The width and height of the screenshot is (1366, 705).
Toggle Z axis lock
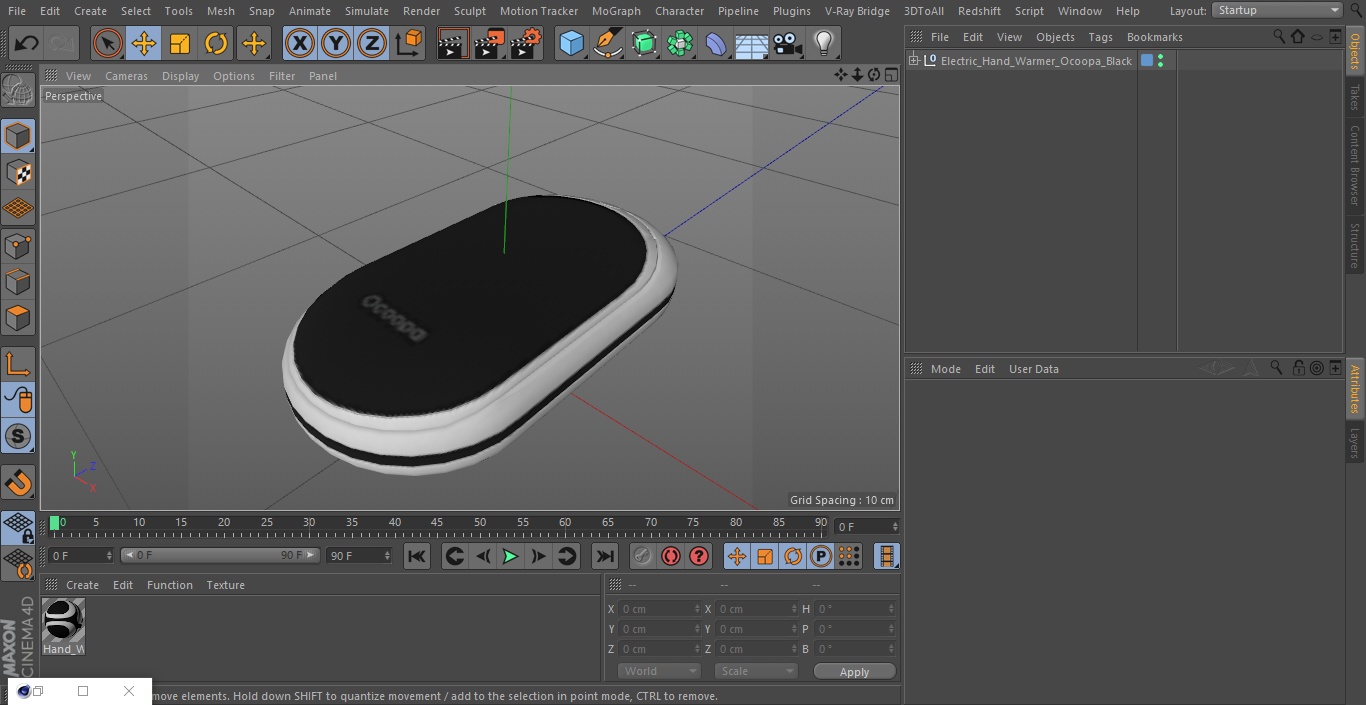[372, 44]
